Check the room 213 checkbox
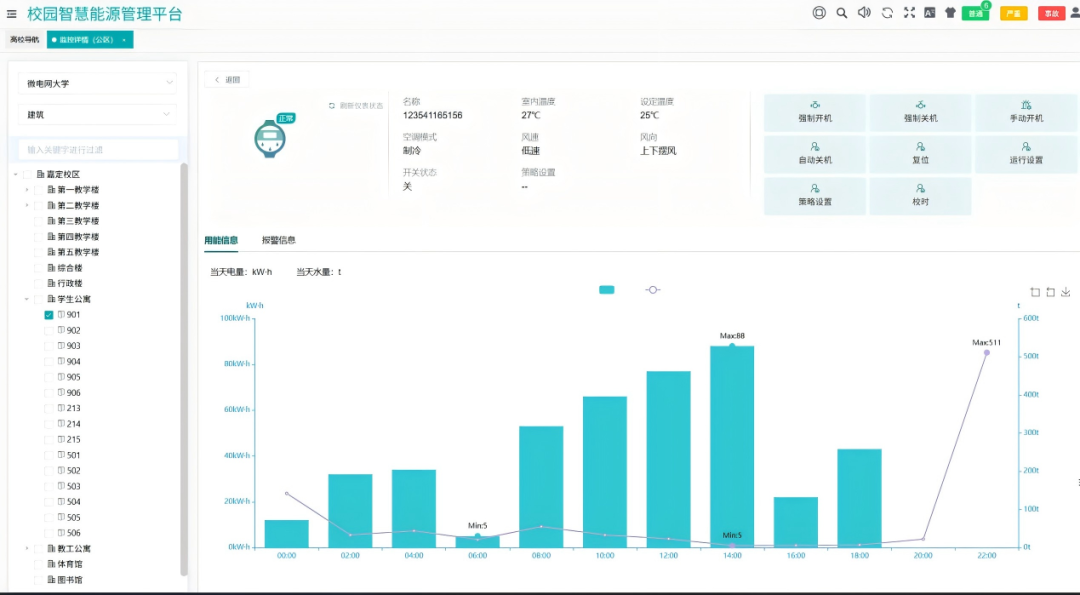Image resolution: width=1080 pixels, height=595 pixels. click(x=48, y=408)
